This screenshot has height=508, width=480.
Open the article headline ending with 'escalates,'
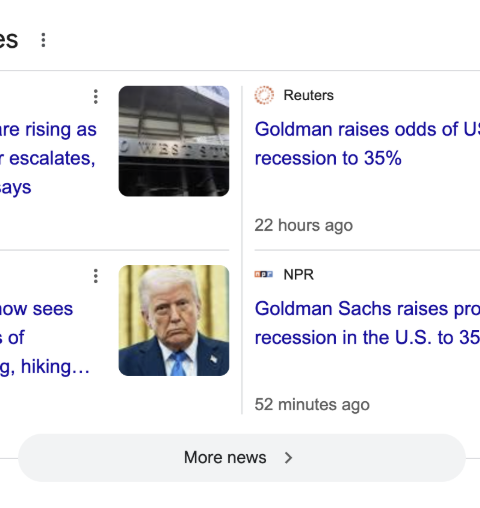pyautogui.click(x=48, y=158)
